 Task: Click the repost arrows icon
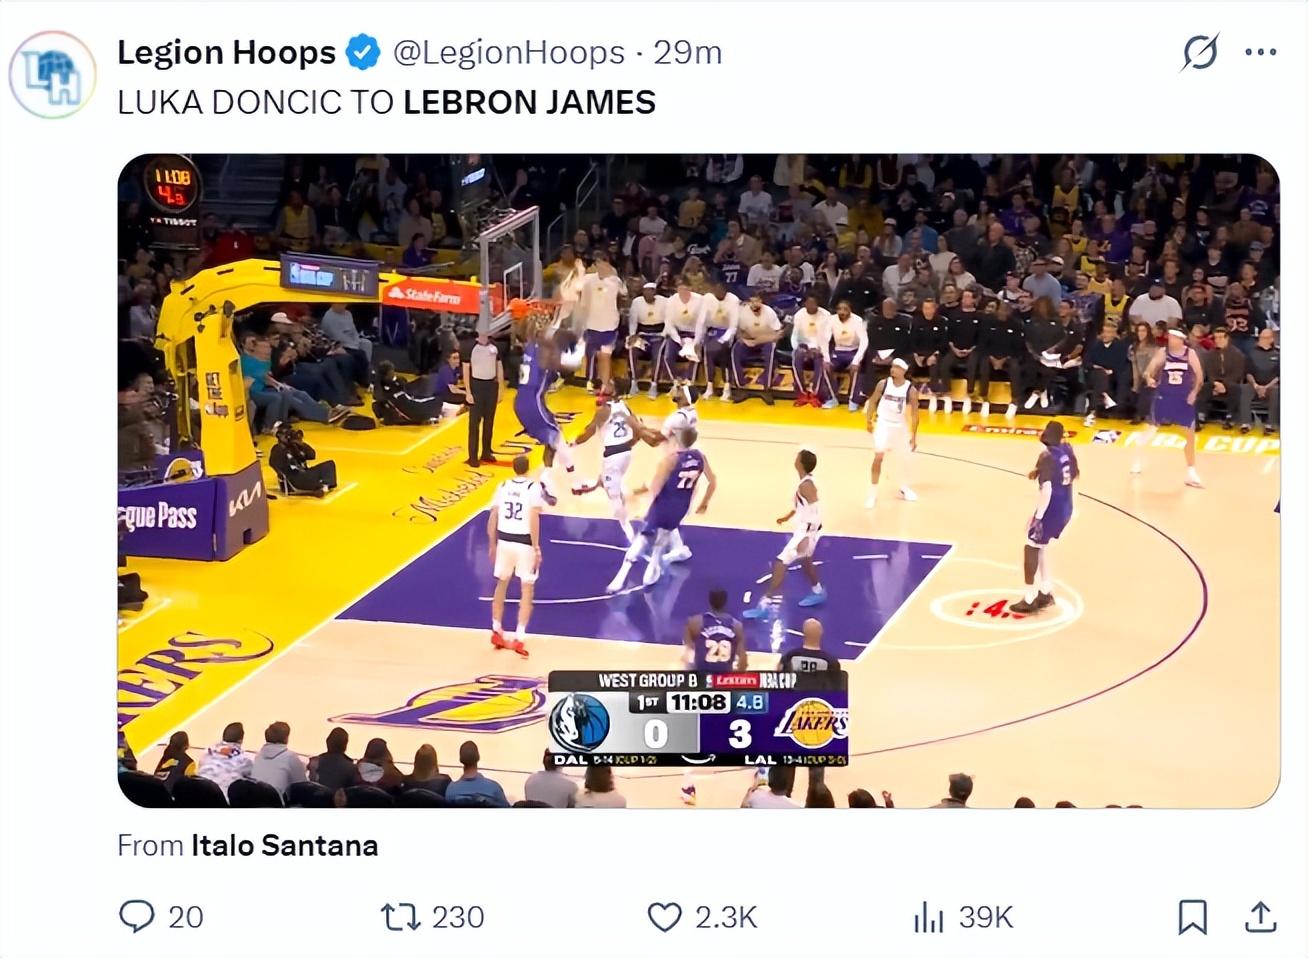point(401,916)
